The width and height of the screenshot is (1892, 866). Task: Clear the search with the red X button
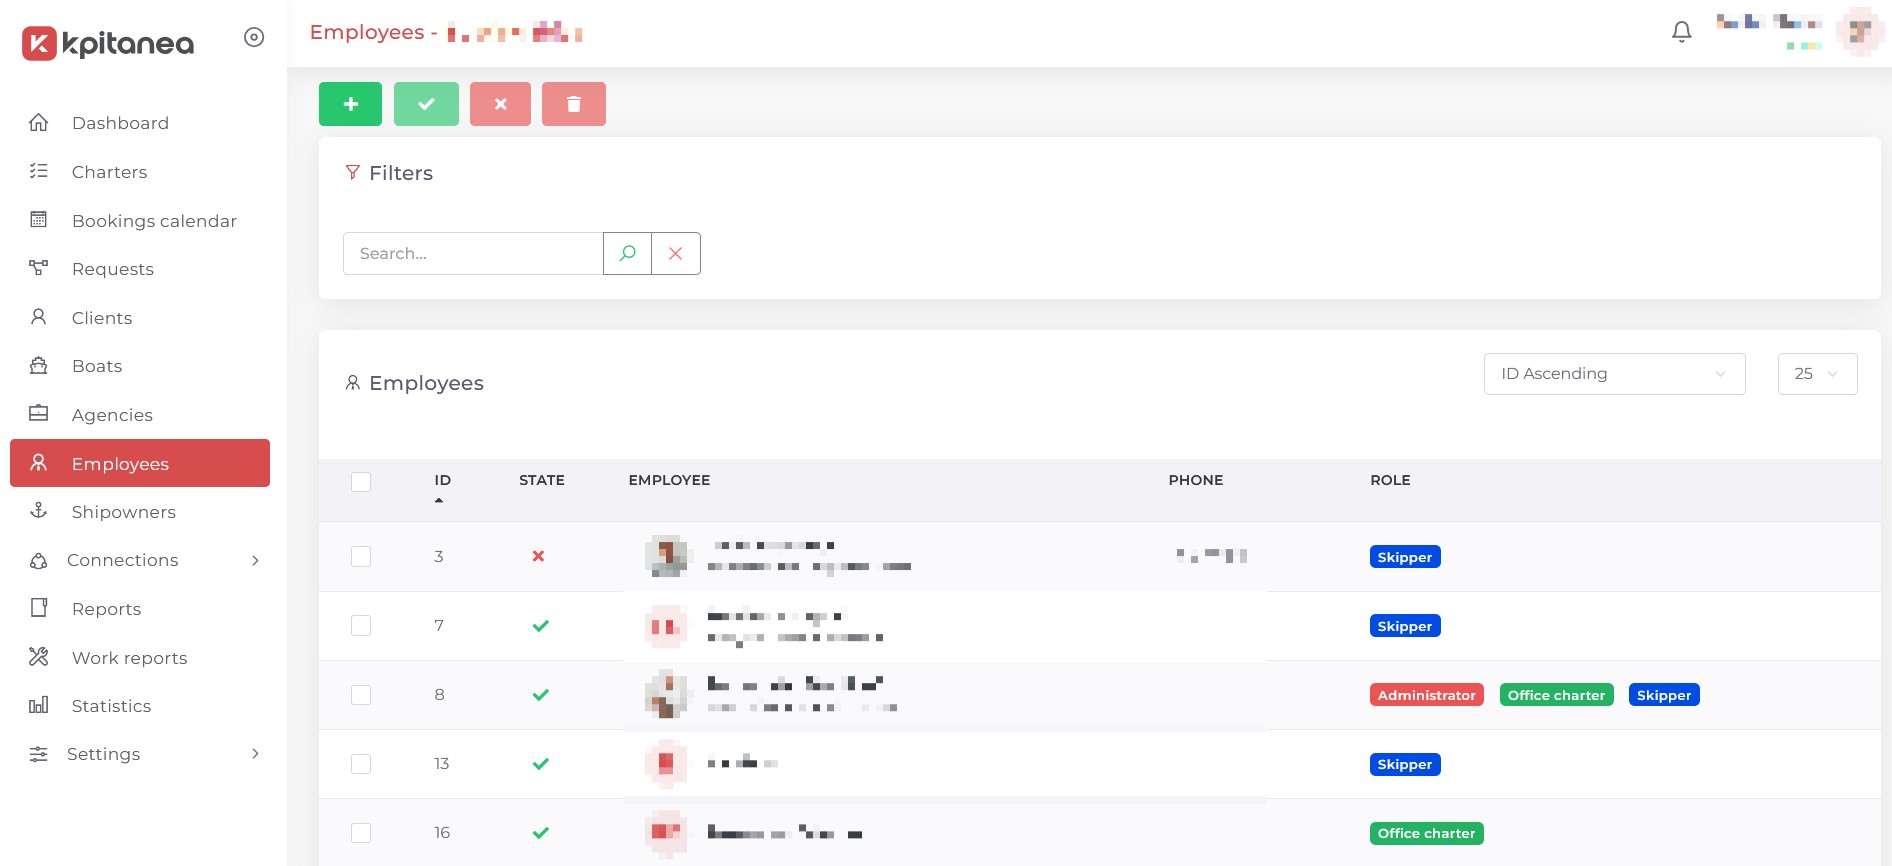[x=676, y=253]
